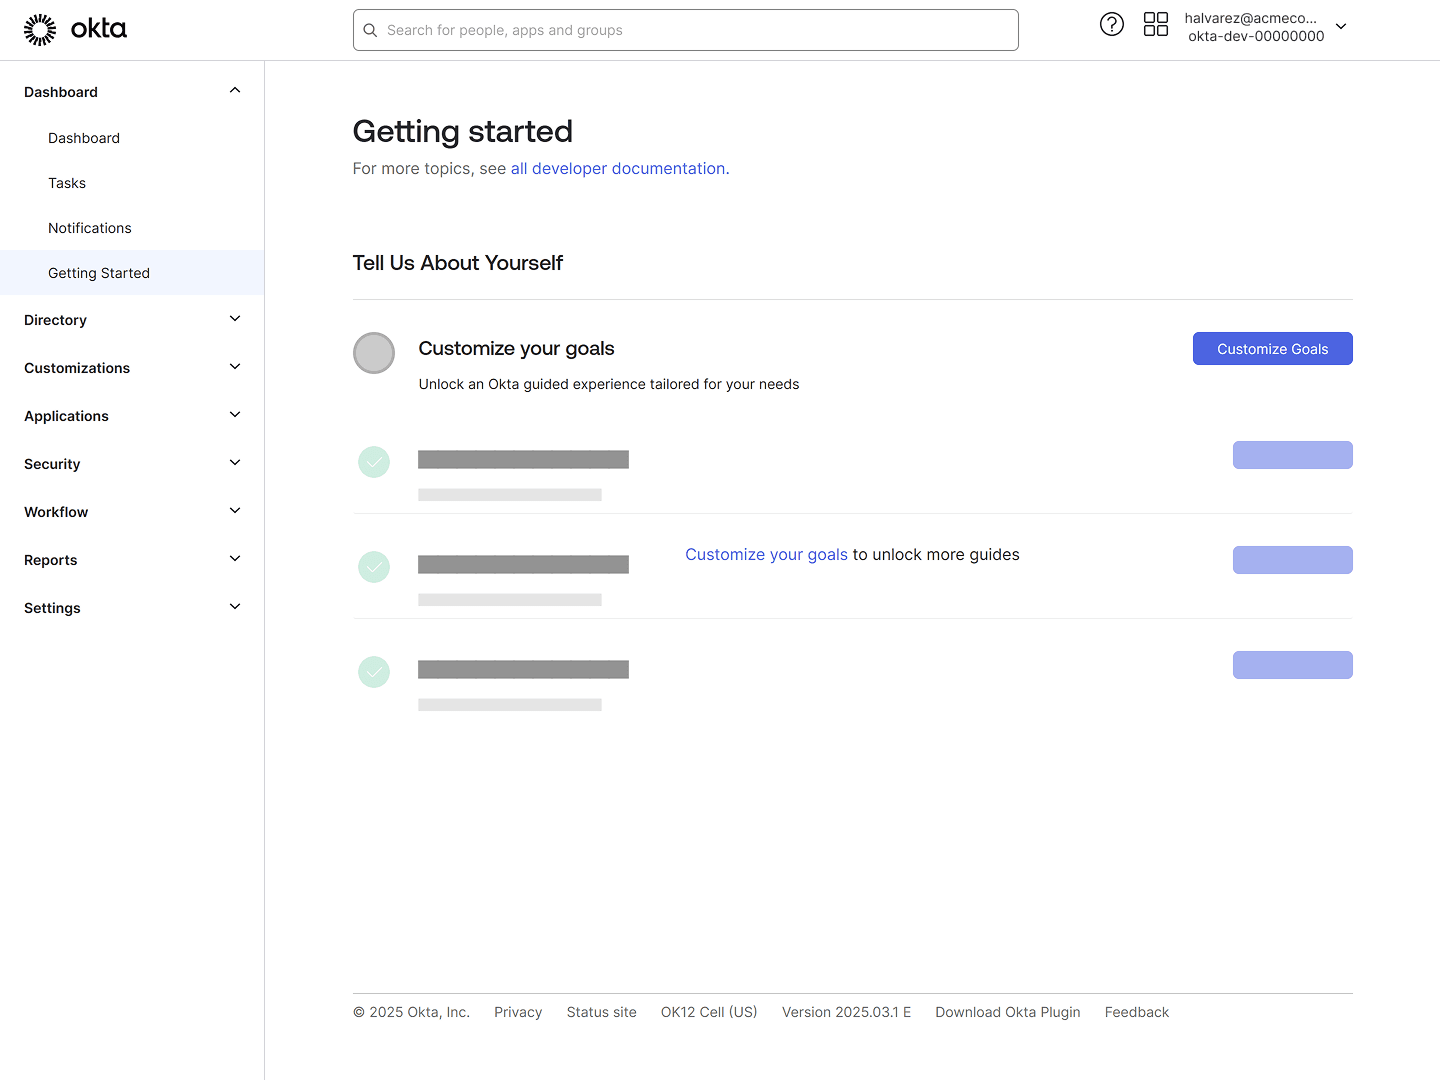1440x1080 pixels.
Task: Click the okta-dev-00000000 org name
Action: pyautogui.click(x=1256, y=36)
